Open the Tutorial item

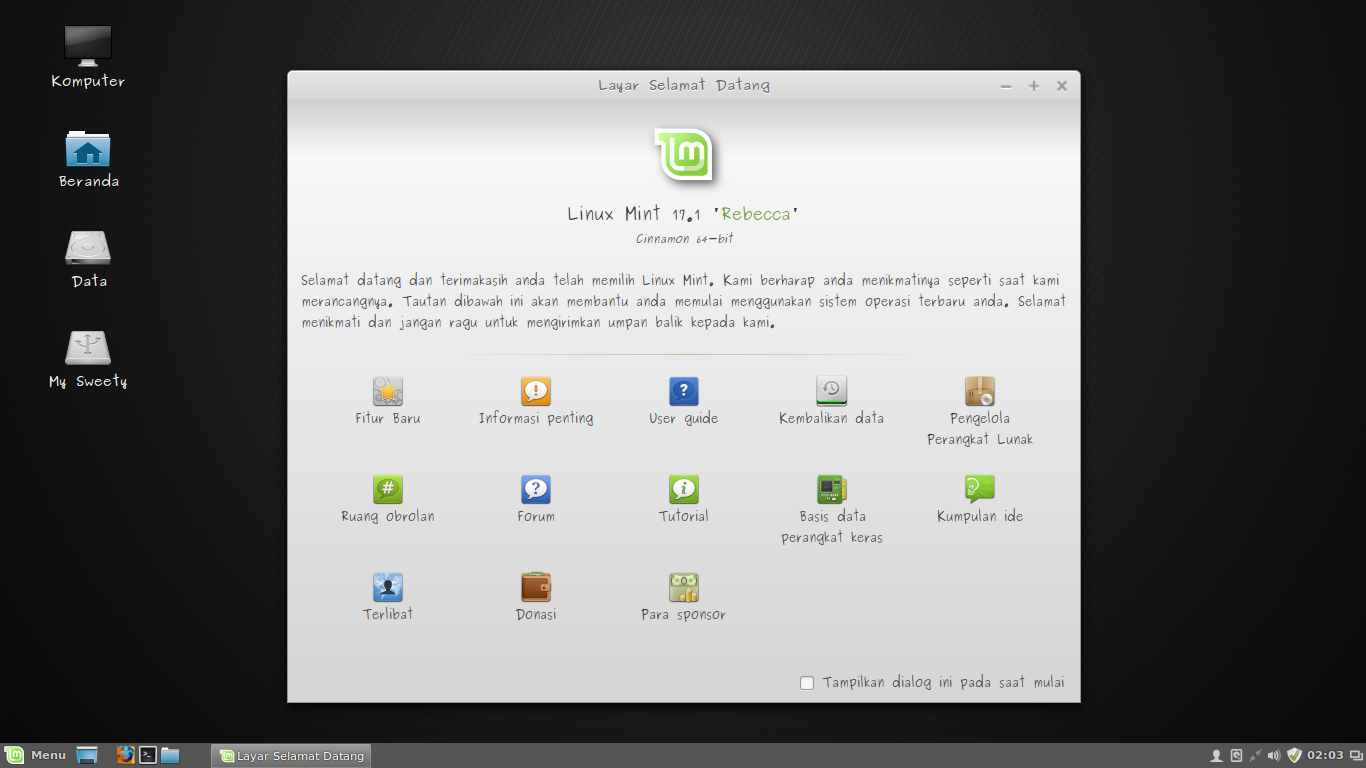(x=684, y=499)
